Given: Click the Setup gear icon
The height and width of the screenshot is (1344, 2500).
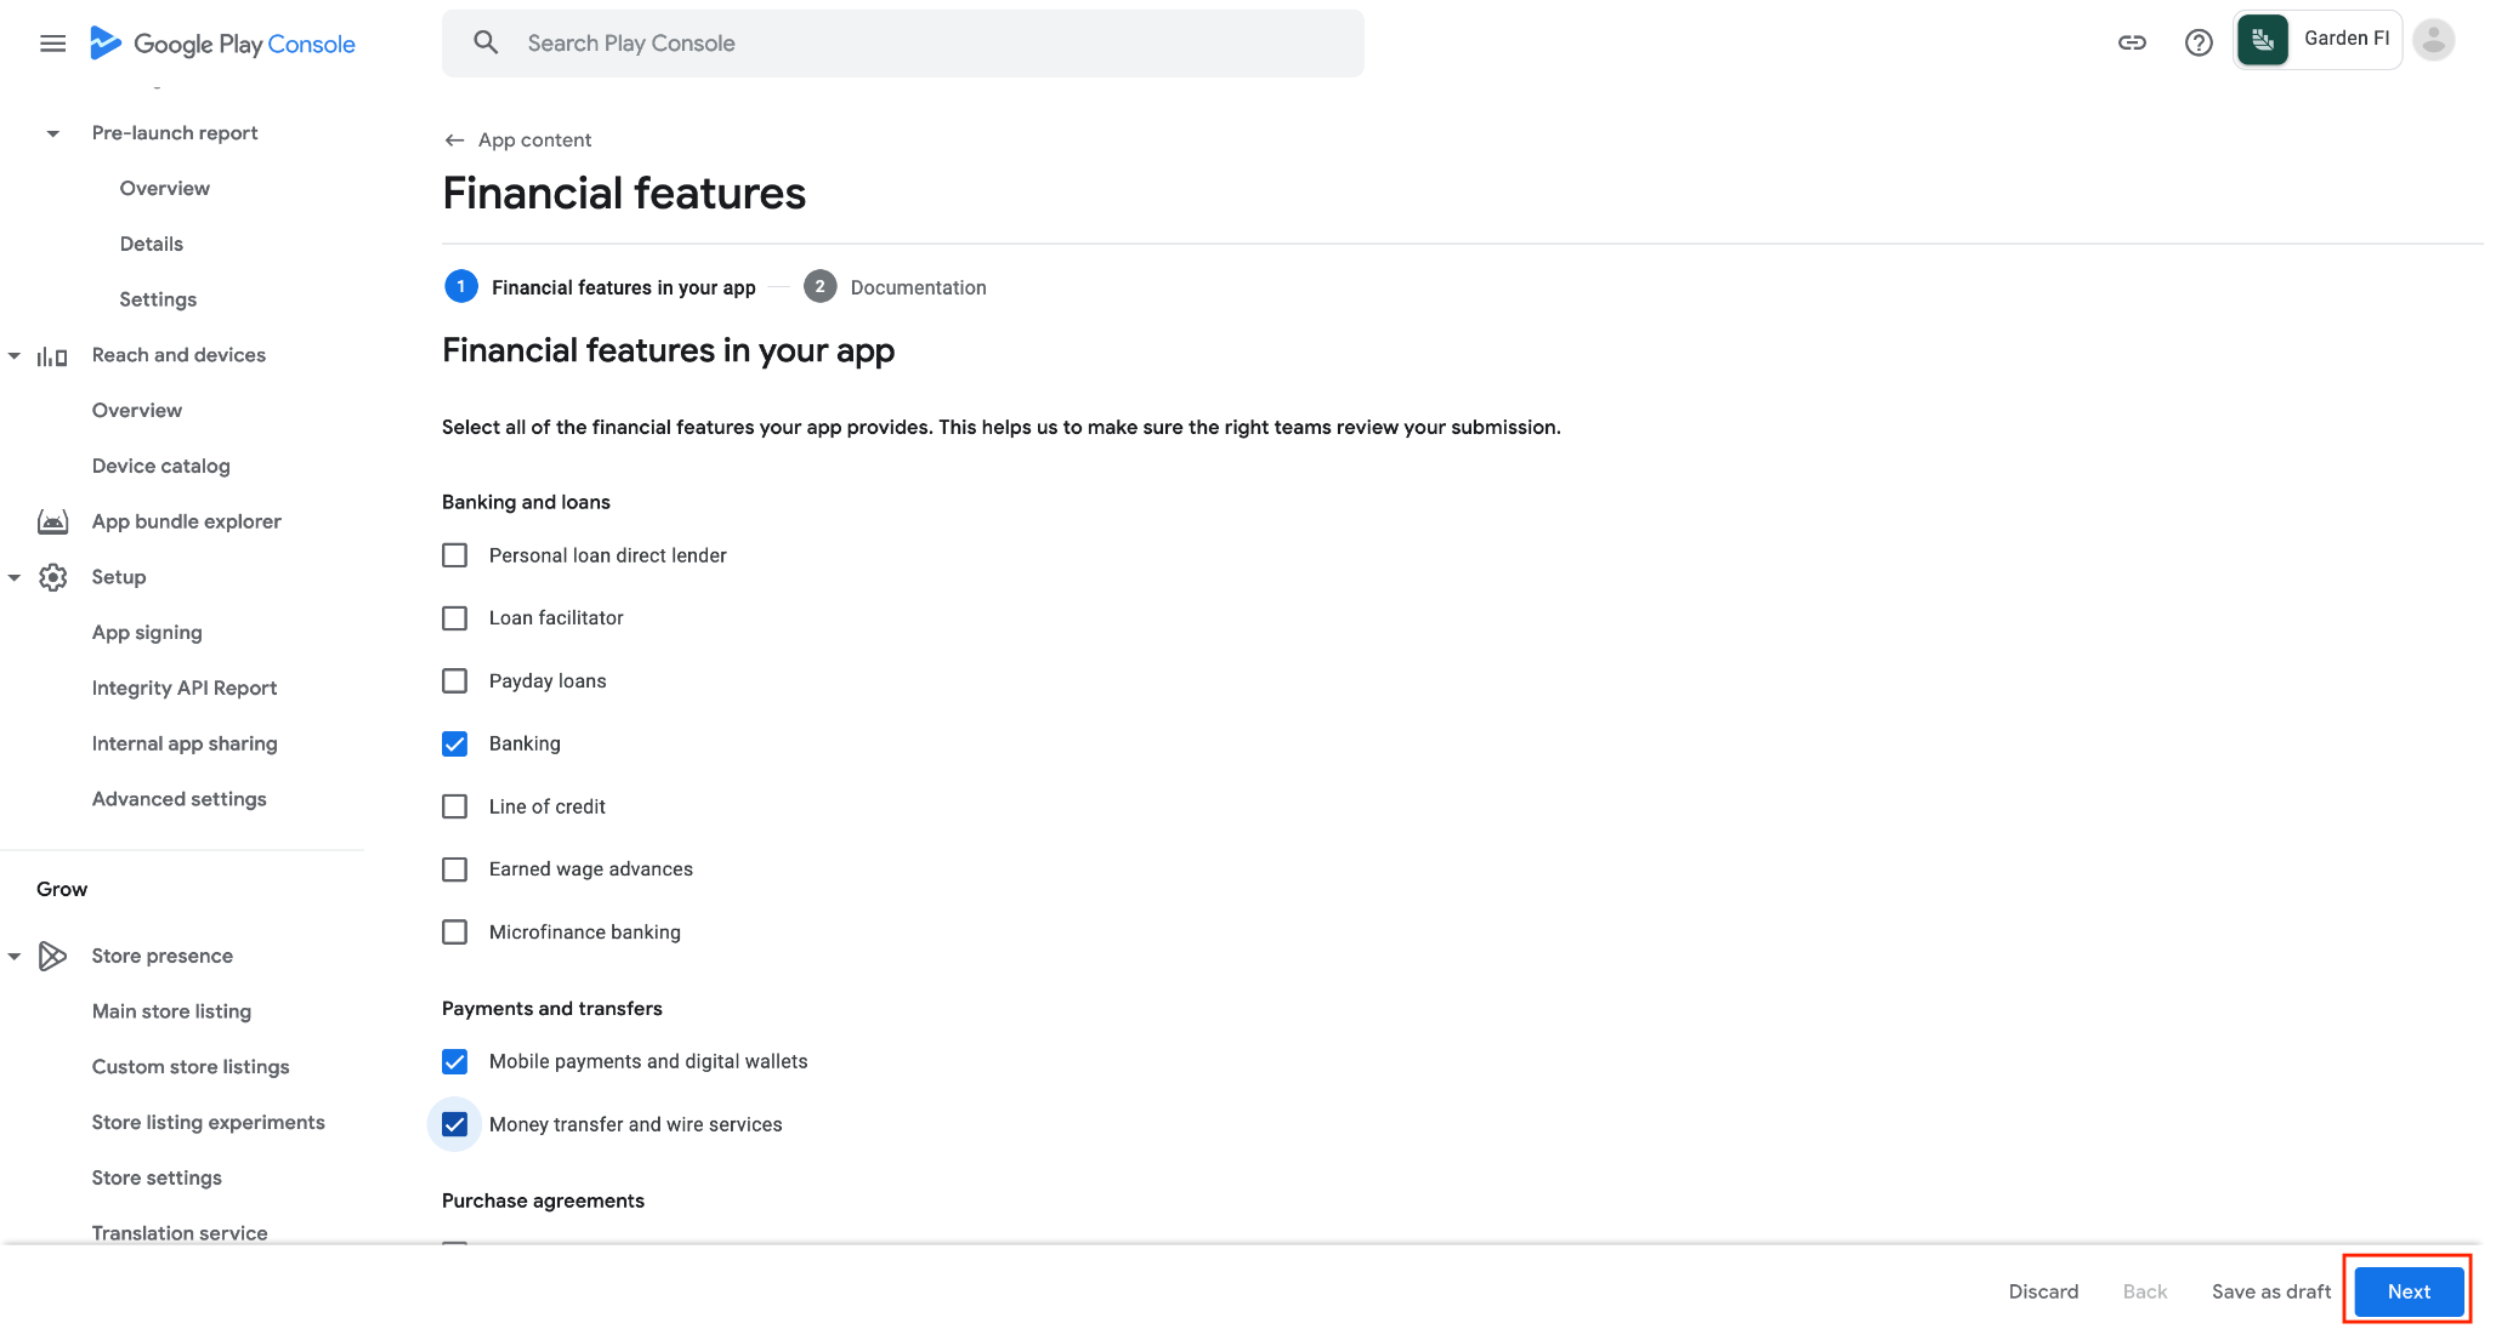Looking at the screenshot, I should click(52, 577).
